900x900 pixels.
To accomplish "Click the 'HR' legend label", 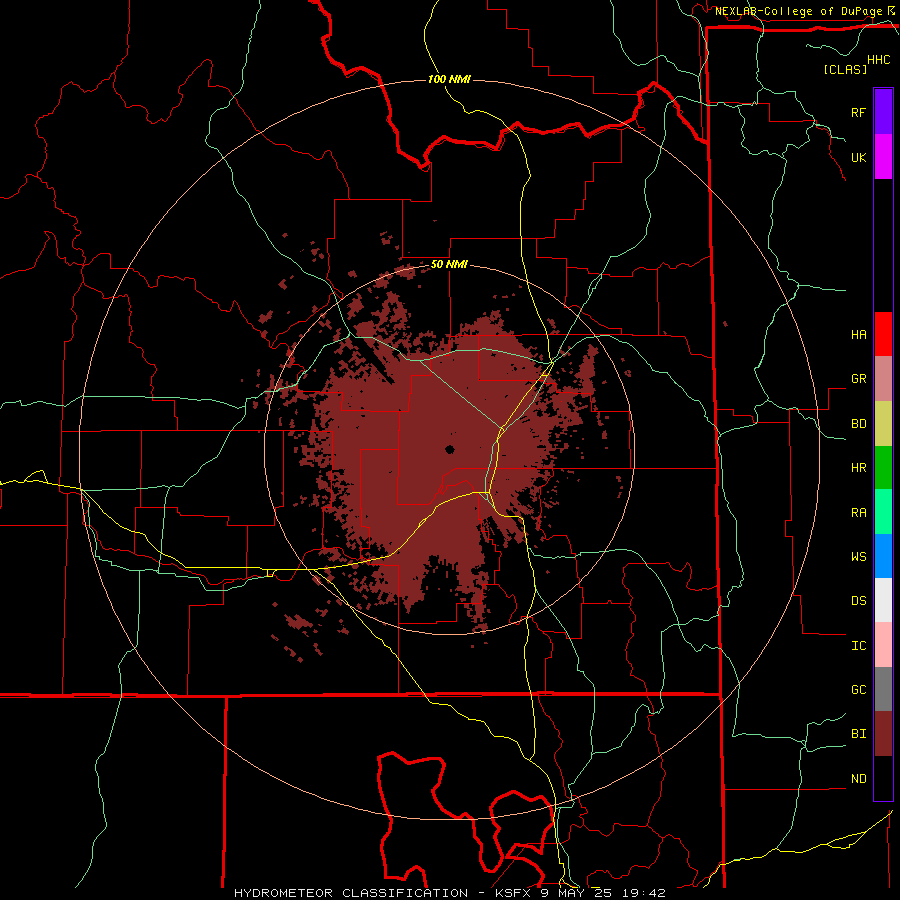I will [858, 468].
